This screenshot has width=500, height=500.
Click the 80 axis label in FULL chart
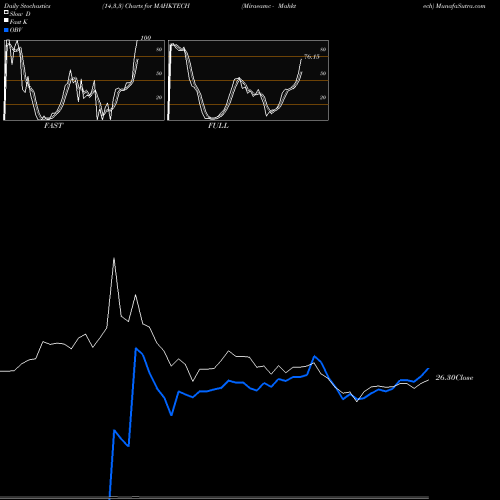pos(323,50)
